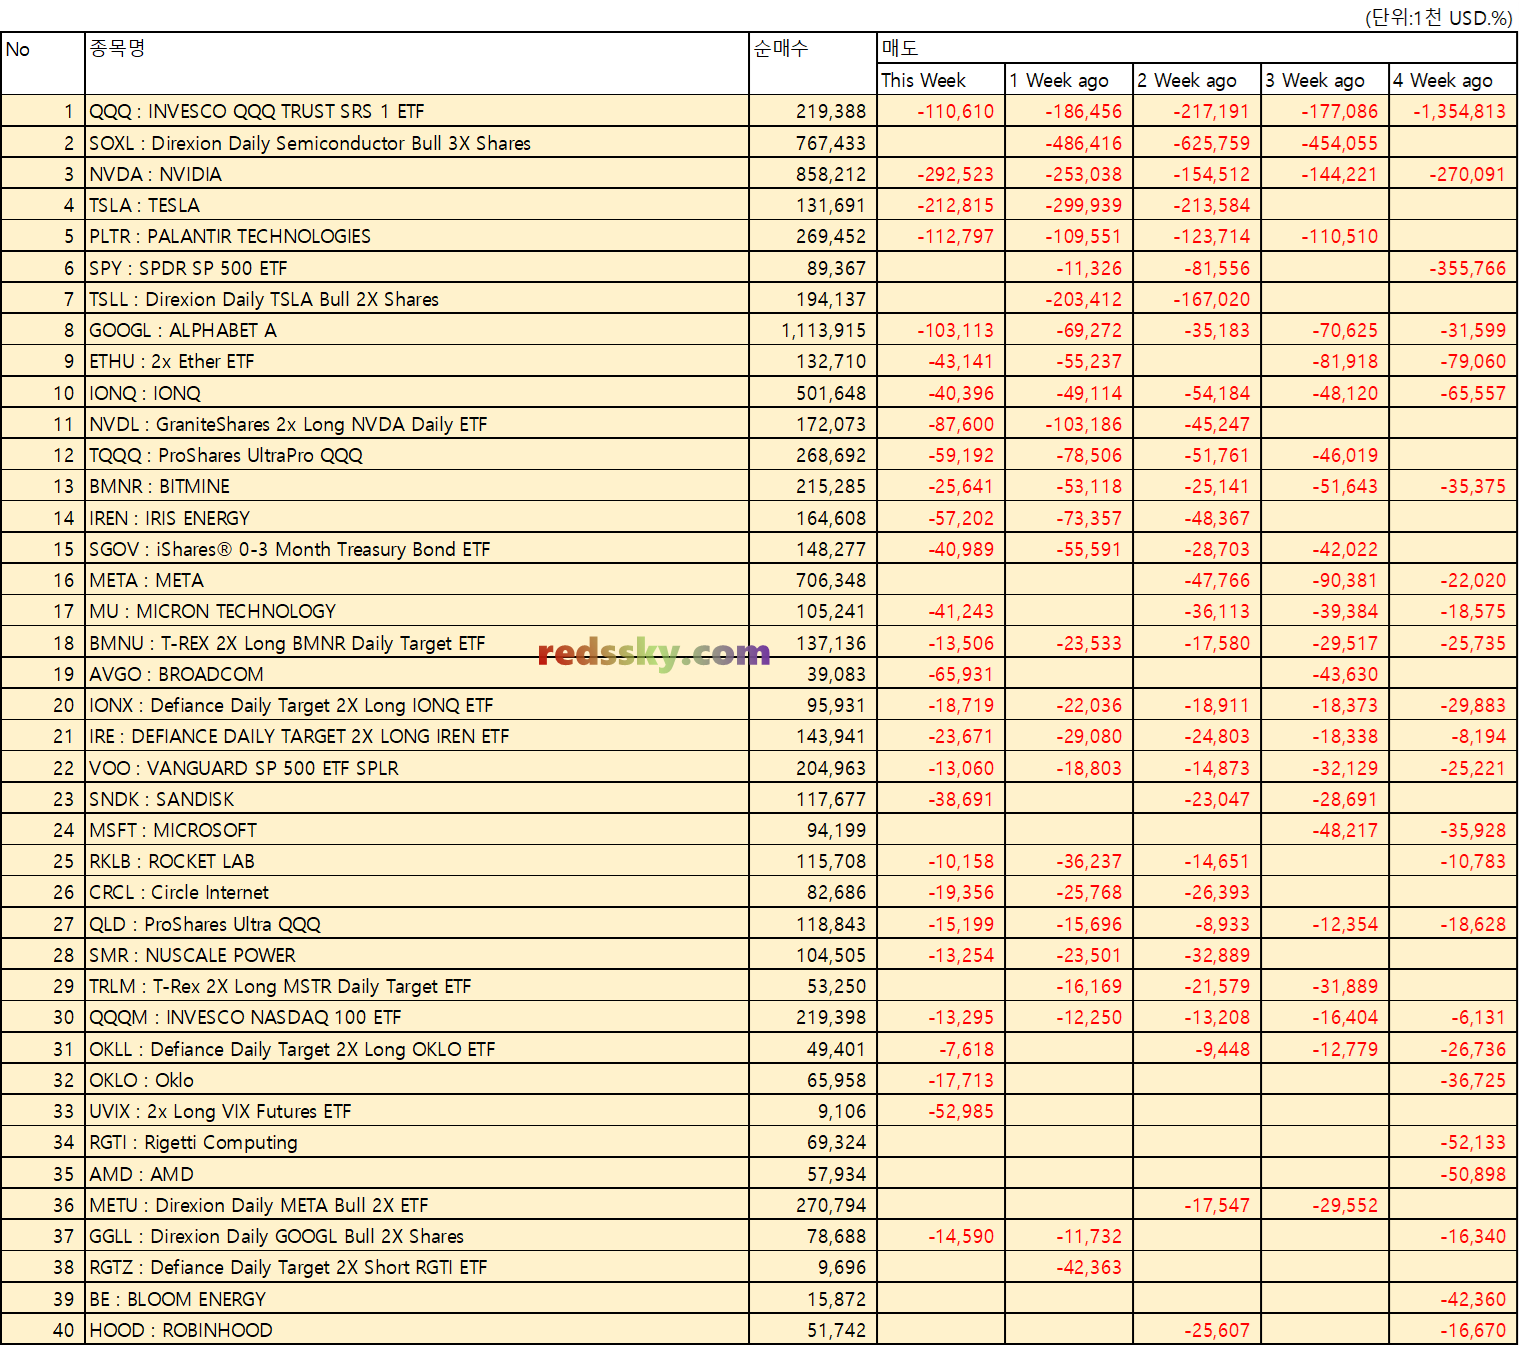Viewport: 1519px width, 1346px height.
Task: Click 'GOOGL : ALPHABET A' cell
Action: click(x=417, y=330)
